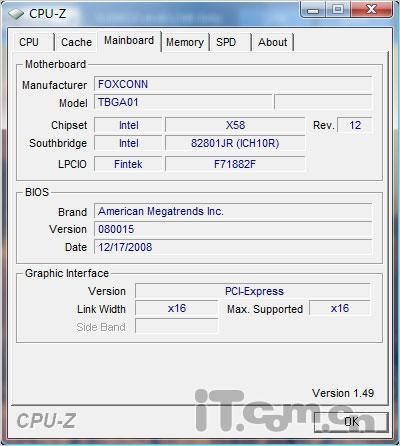Viewport: 400px width, 446px height.
Task: Click the 82801JR (ICH10R) southbridge field
Action: pyautogui.click(x=235, y=143)
